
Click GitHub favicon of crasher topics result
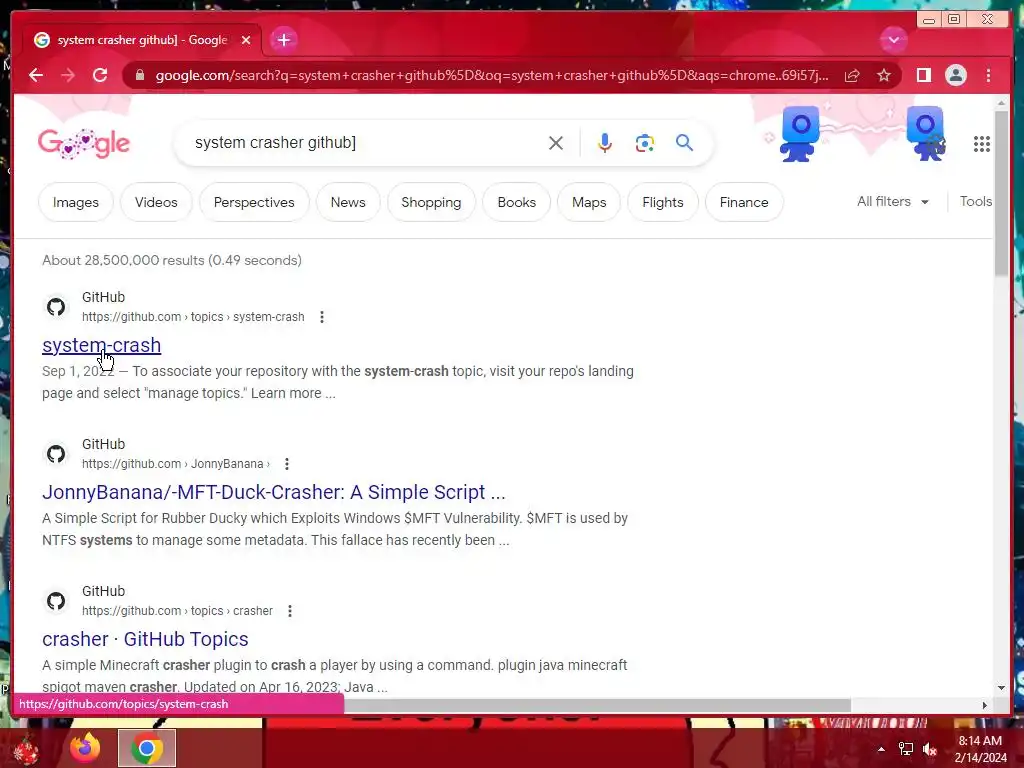[56, 601]
